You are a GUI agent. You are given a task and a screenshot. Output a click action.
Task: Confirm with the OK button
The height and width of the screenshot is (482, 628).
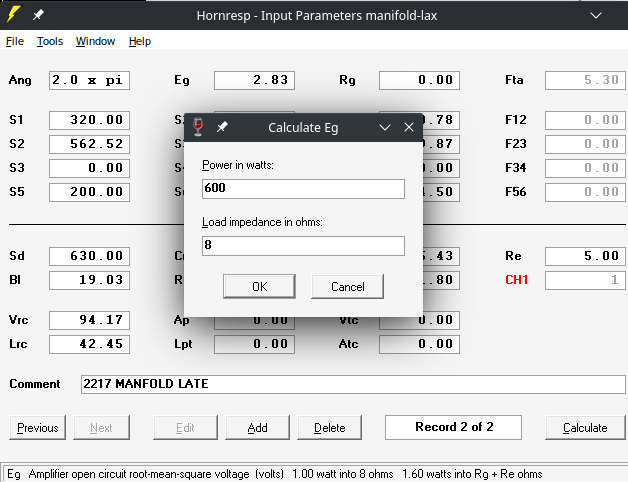pyautogui.click(x=260, y=286)
